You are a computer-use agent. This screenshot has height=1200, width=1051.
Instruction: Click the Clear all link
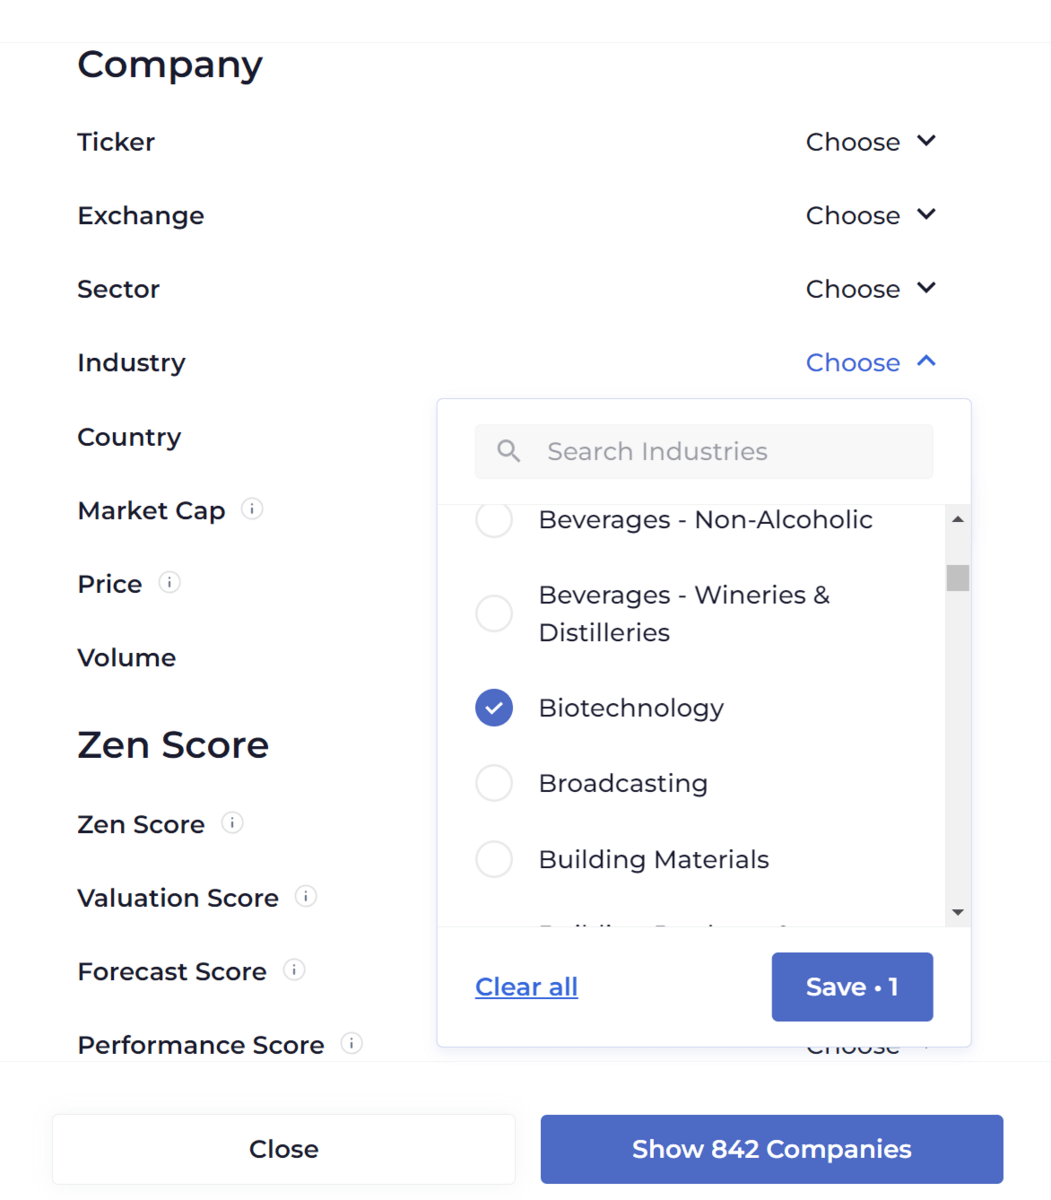pos(527,987)
